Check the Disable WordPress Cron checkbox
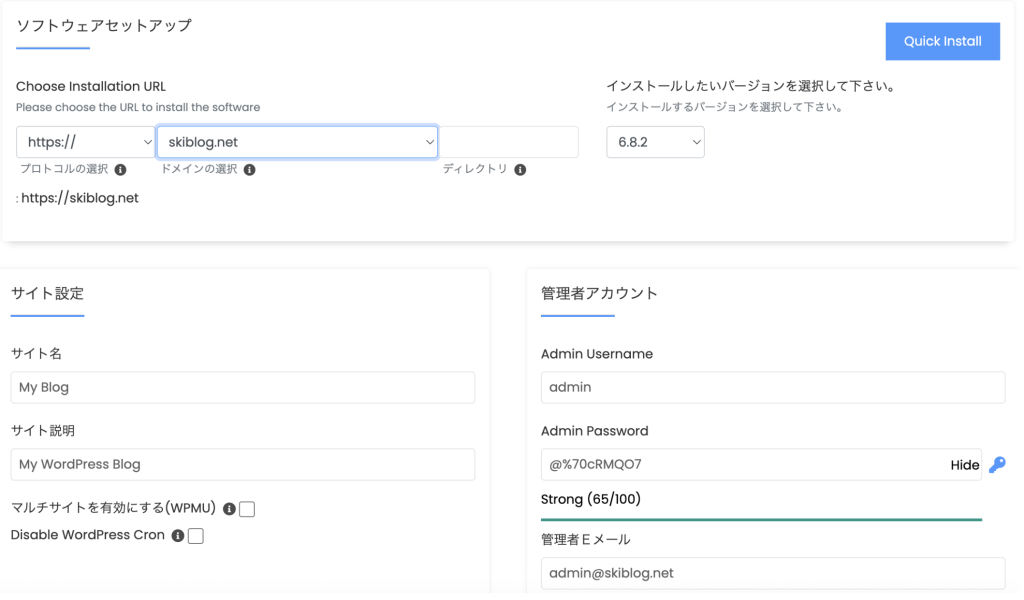 [x=196, y=536]
